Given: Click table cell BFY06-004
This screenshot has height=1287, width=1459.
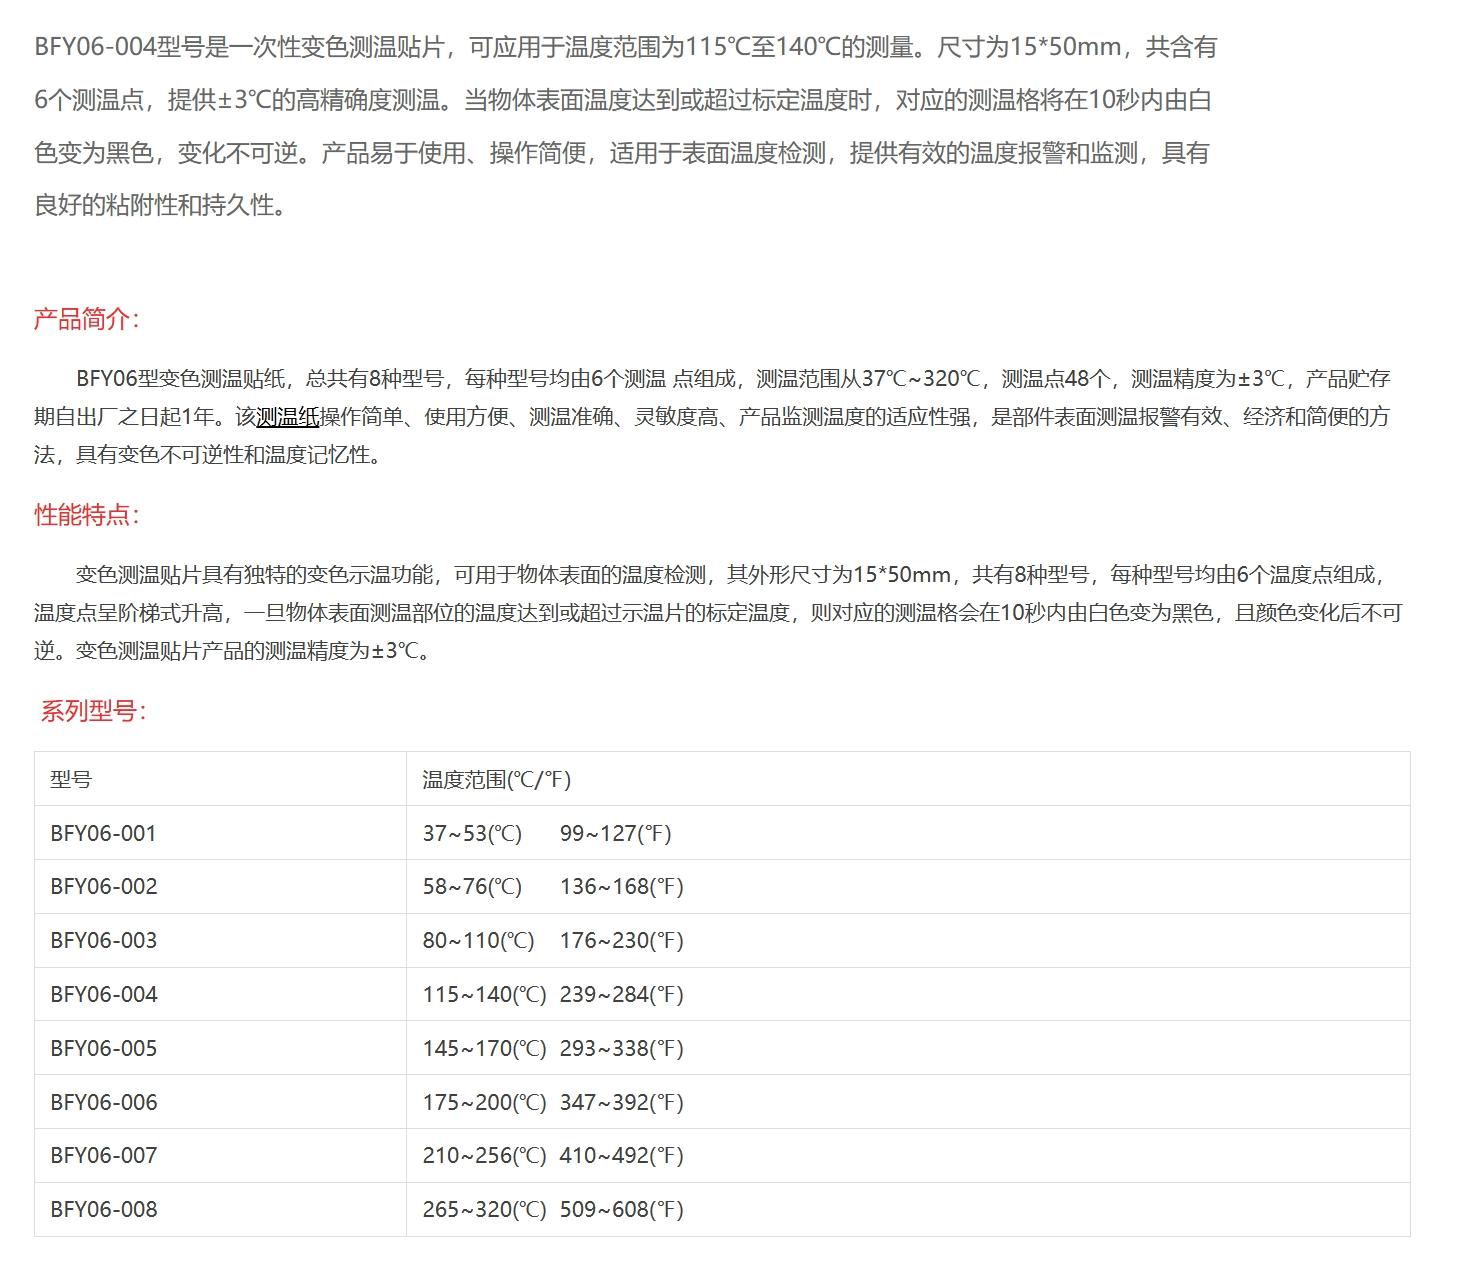Looking at the screenshot, I should point(220,995).
